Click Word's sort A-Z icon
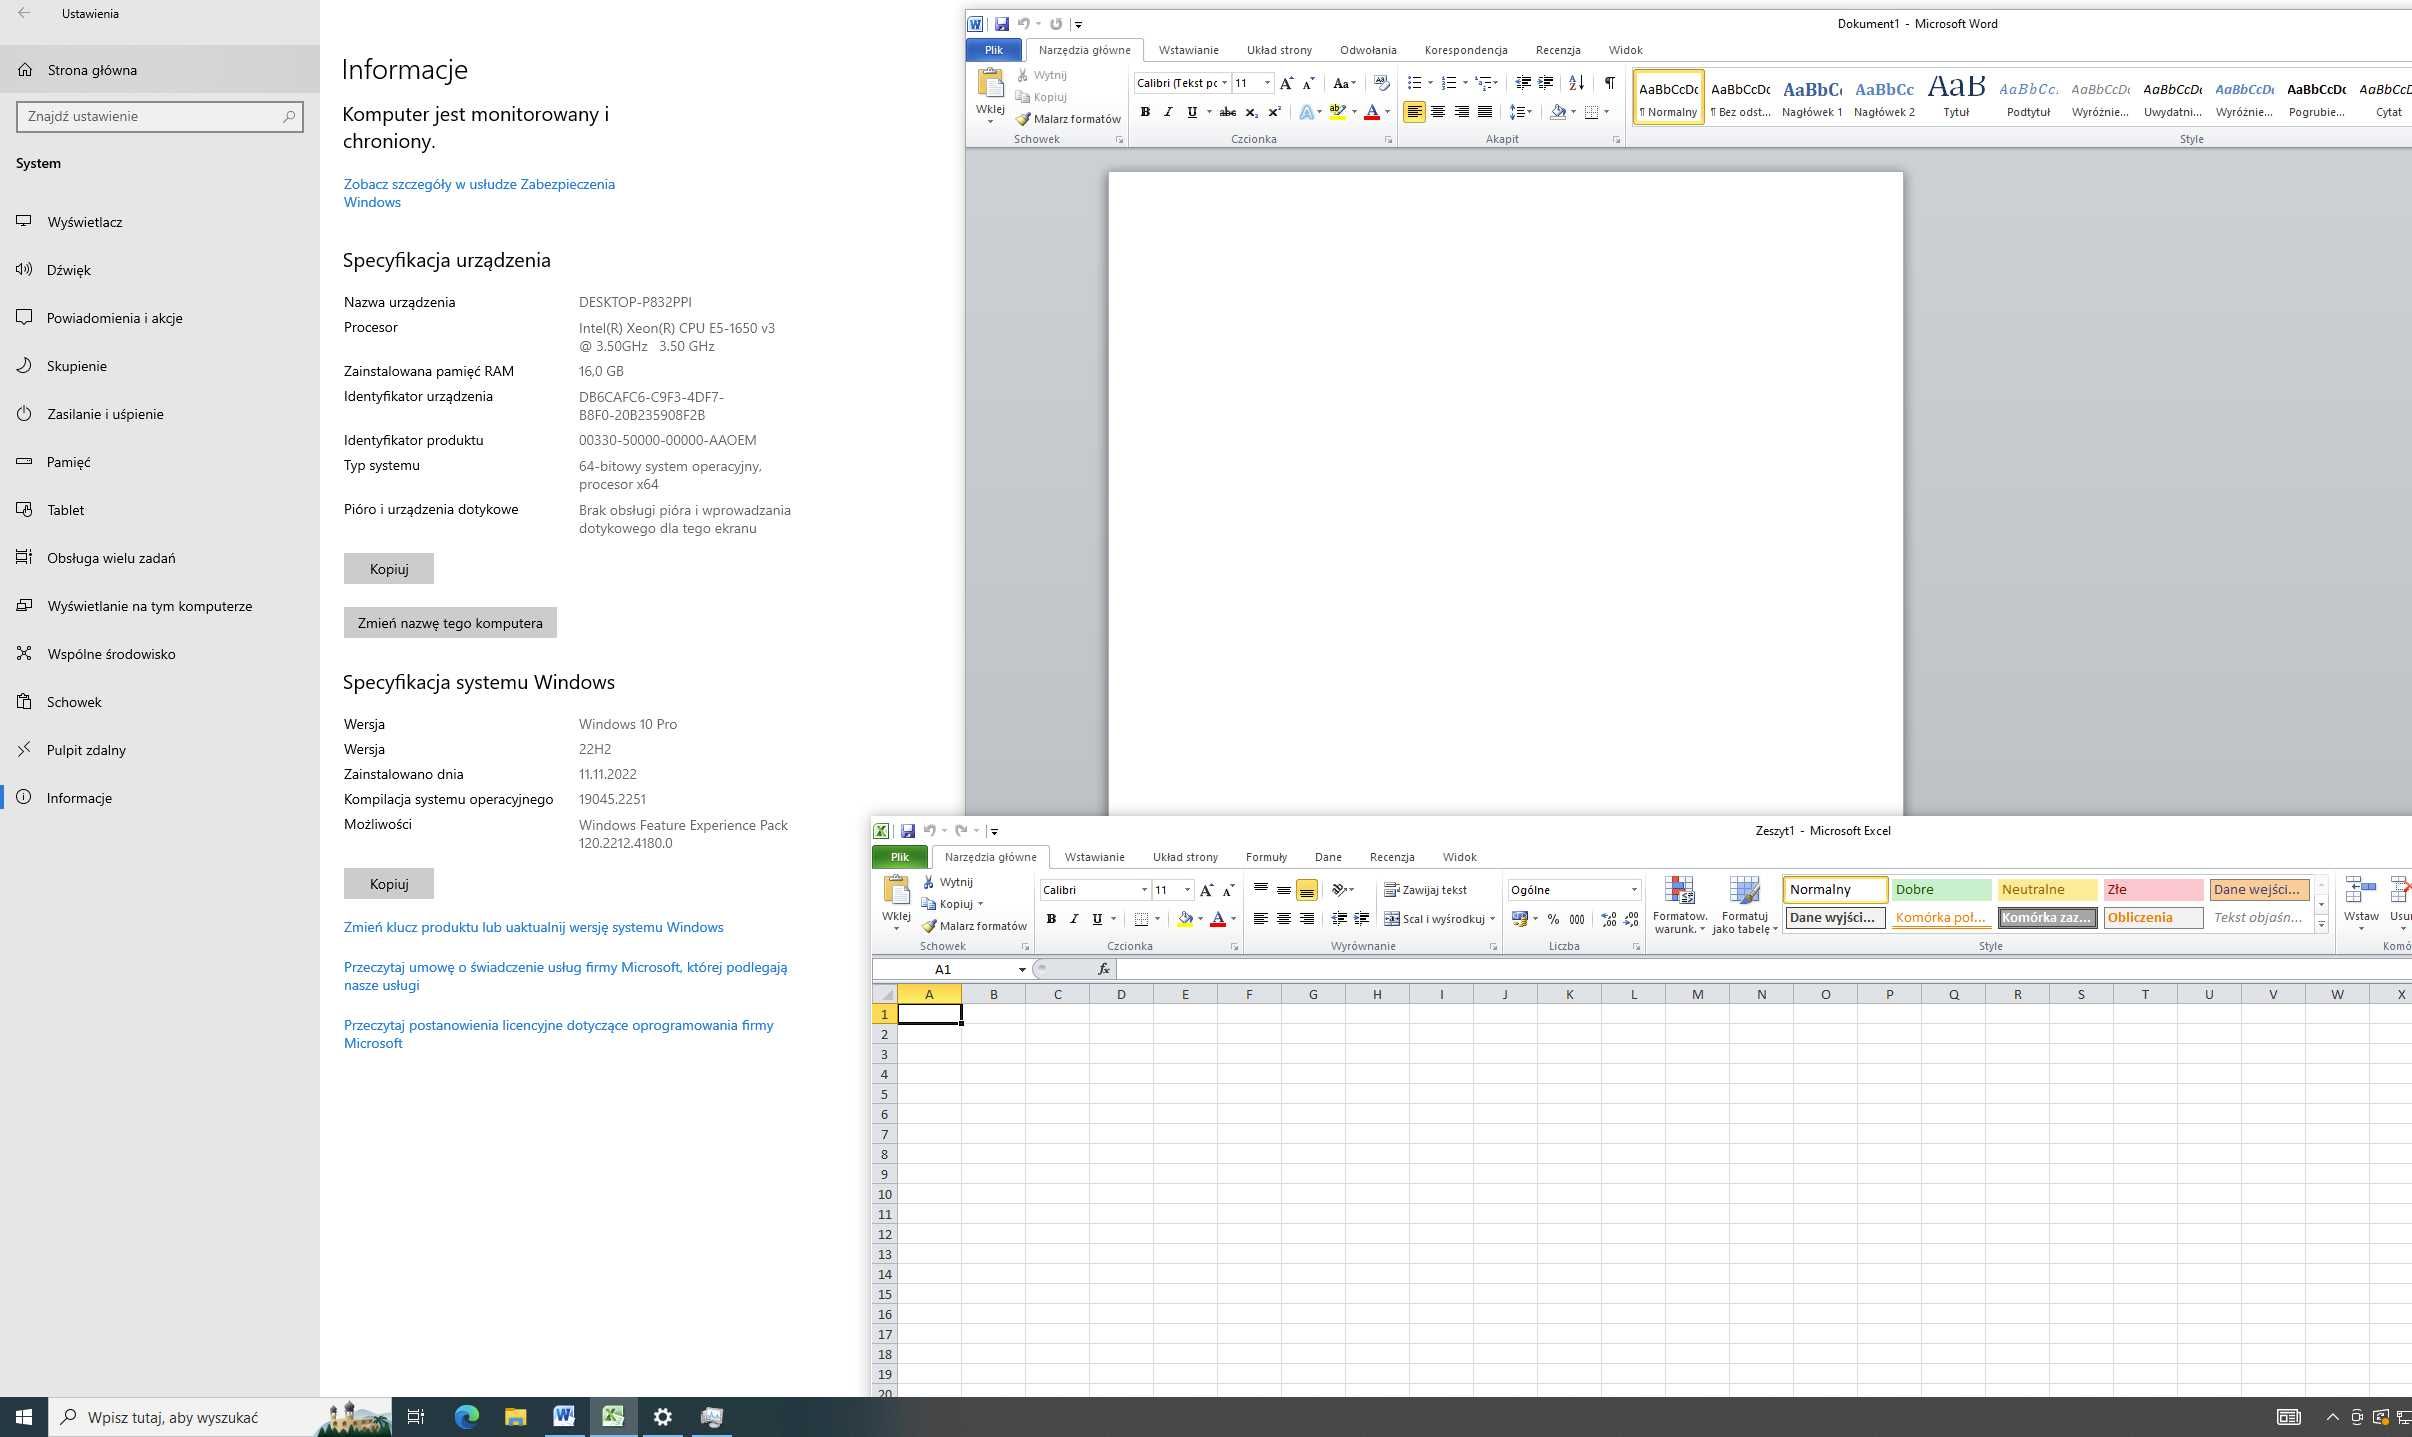The height and width of the screenshot is (1437, 2412). tap(1576, 83)
